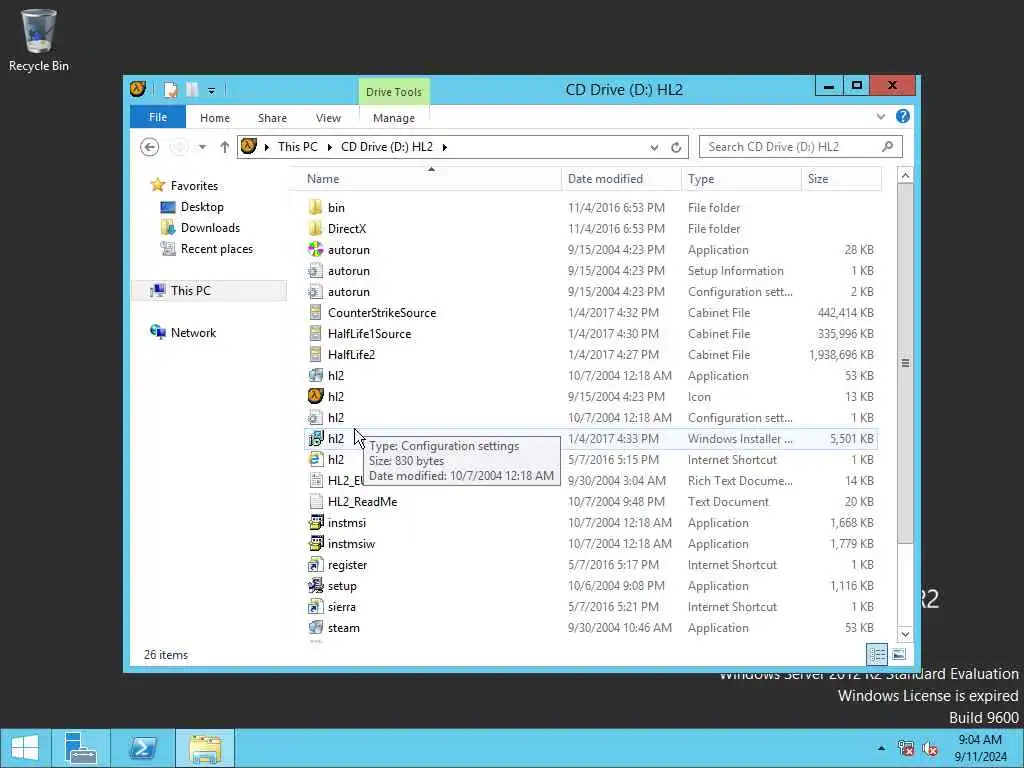The width and height of the screenshot is (1024, 768).
Task: Switch to the Share ribbon tab
Action: pyautogui.click(x=272, y=118)
